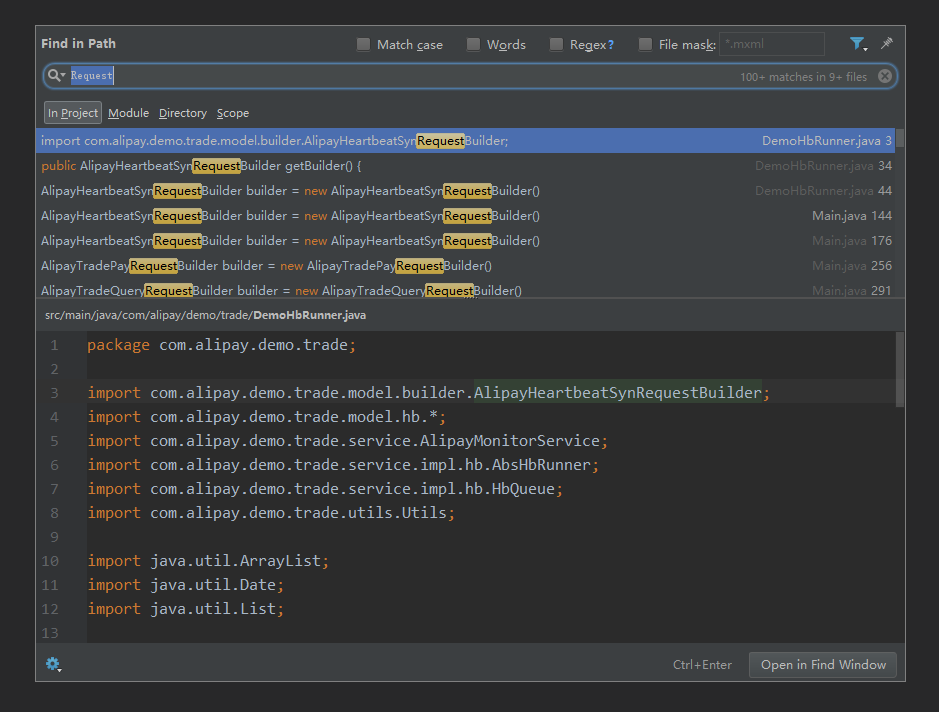Switch to the Scope tab

[233, 113]
